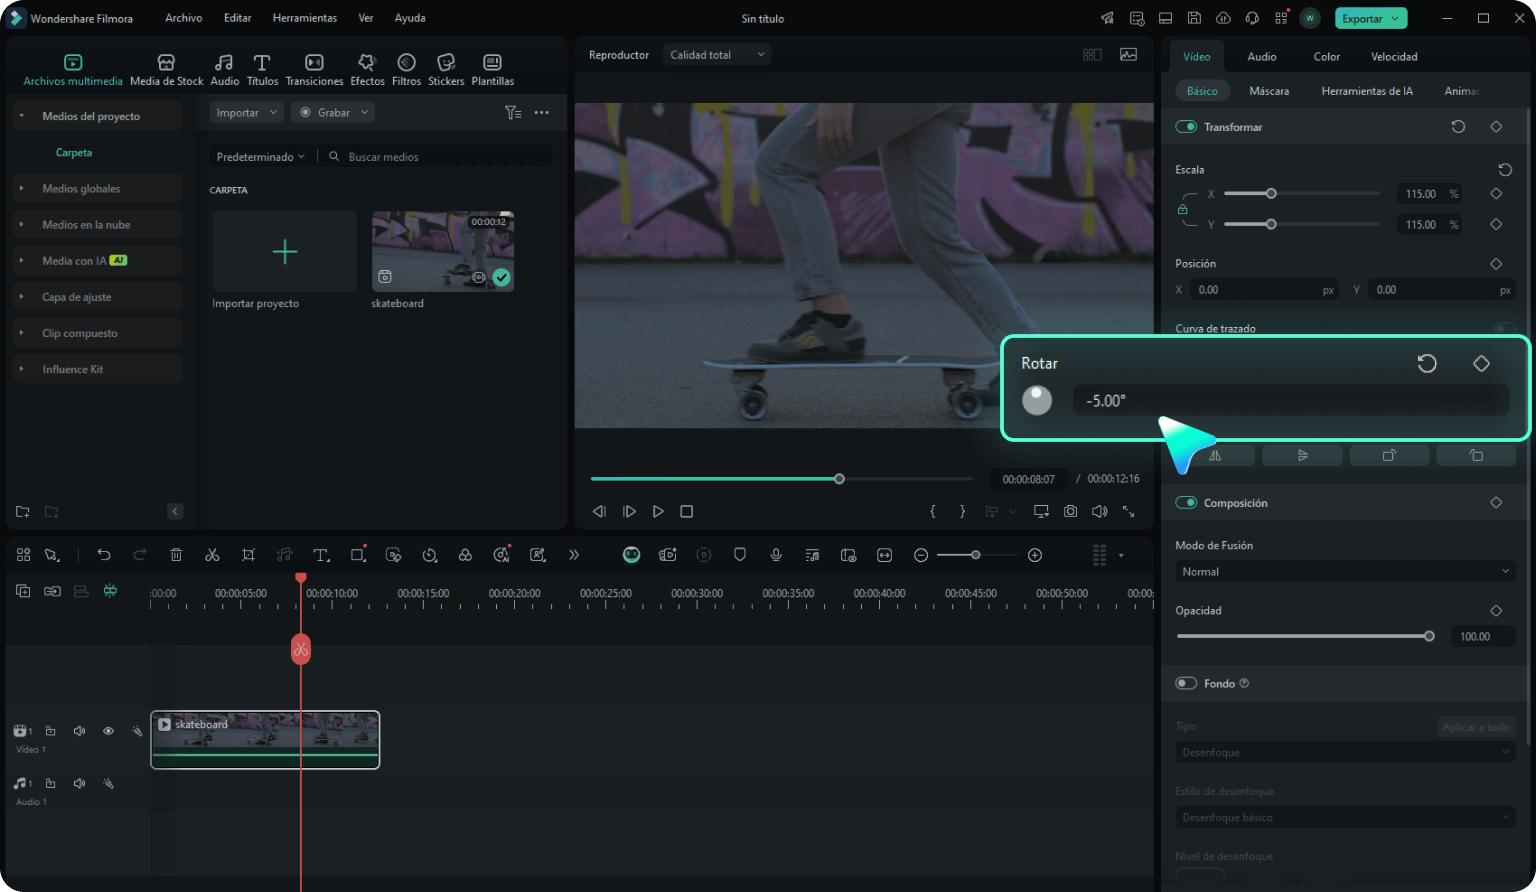1536x892 pixels.
Task: Open the Ayuda menu
Action: coord(410,18)
